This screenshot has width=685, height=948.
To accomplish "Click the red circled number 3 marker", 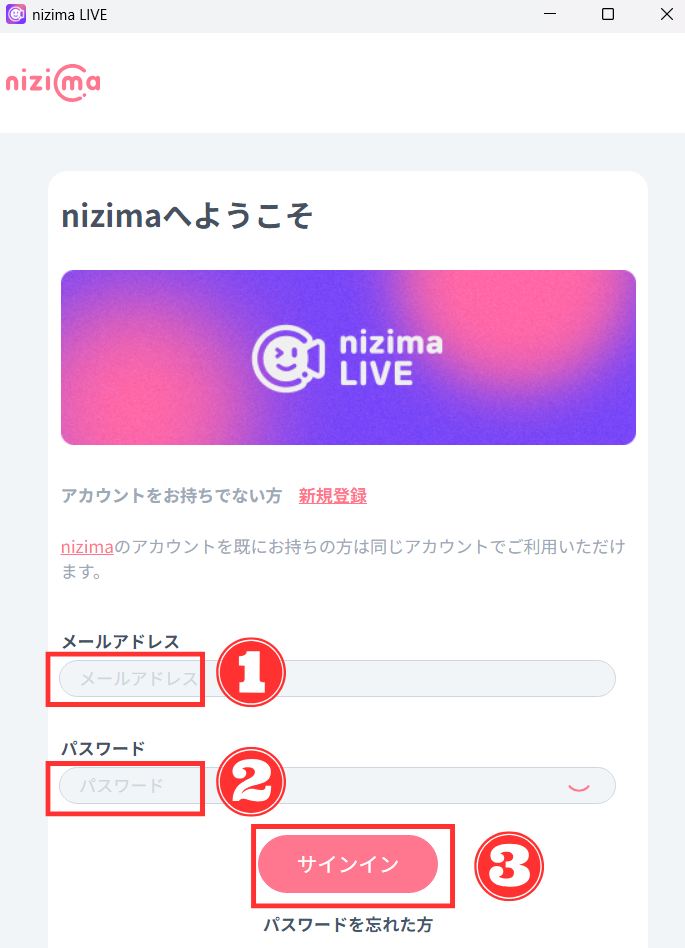I will pyautogui.click(x=507, y=866).
